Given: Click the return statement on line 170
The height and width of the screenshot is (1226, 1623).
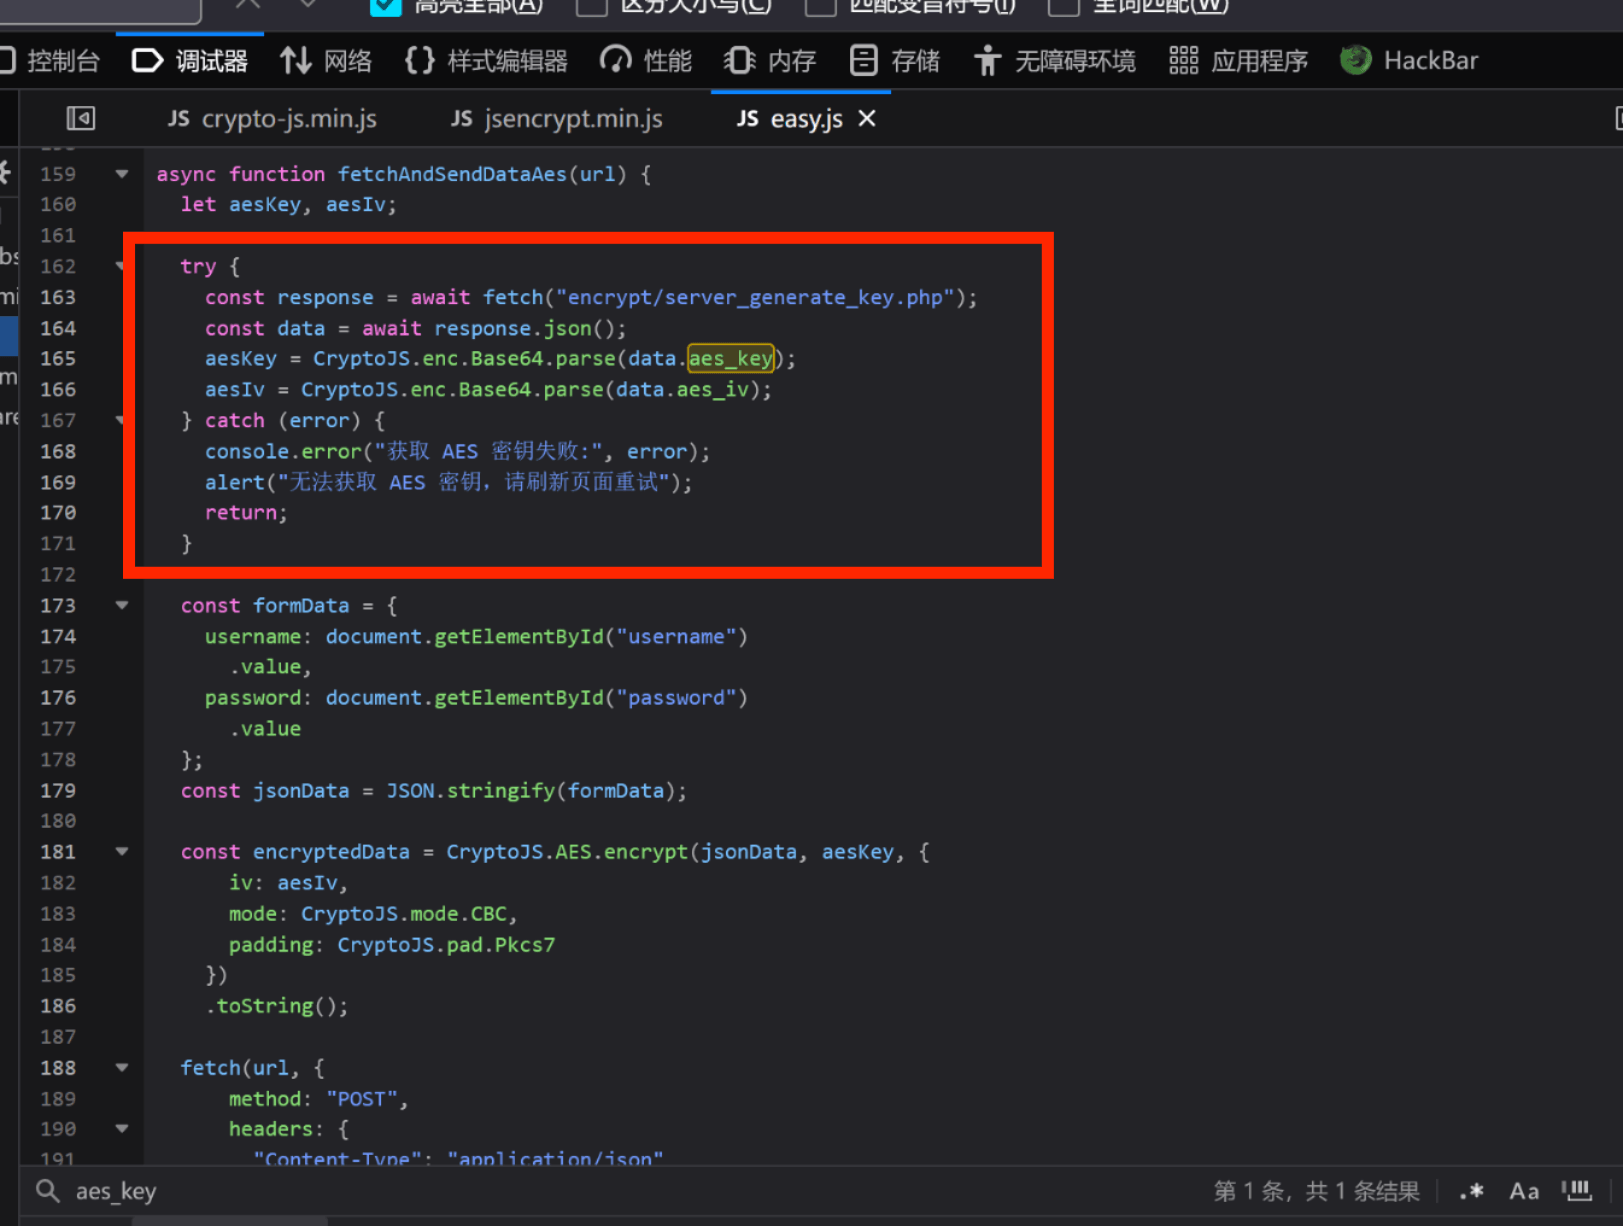Looking at the screenshot, I should 246,513.
